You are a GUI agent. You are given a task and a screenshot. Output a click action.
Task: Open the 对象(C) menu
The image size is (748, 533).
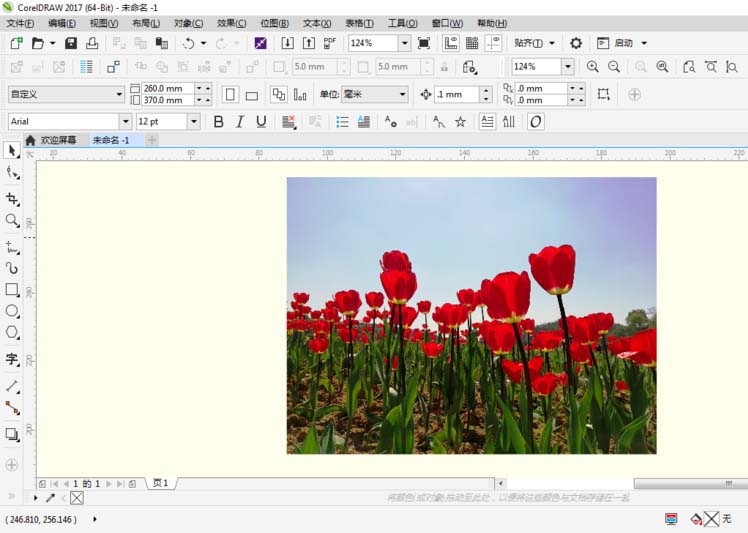point(188,23)
